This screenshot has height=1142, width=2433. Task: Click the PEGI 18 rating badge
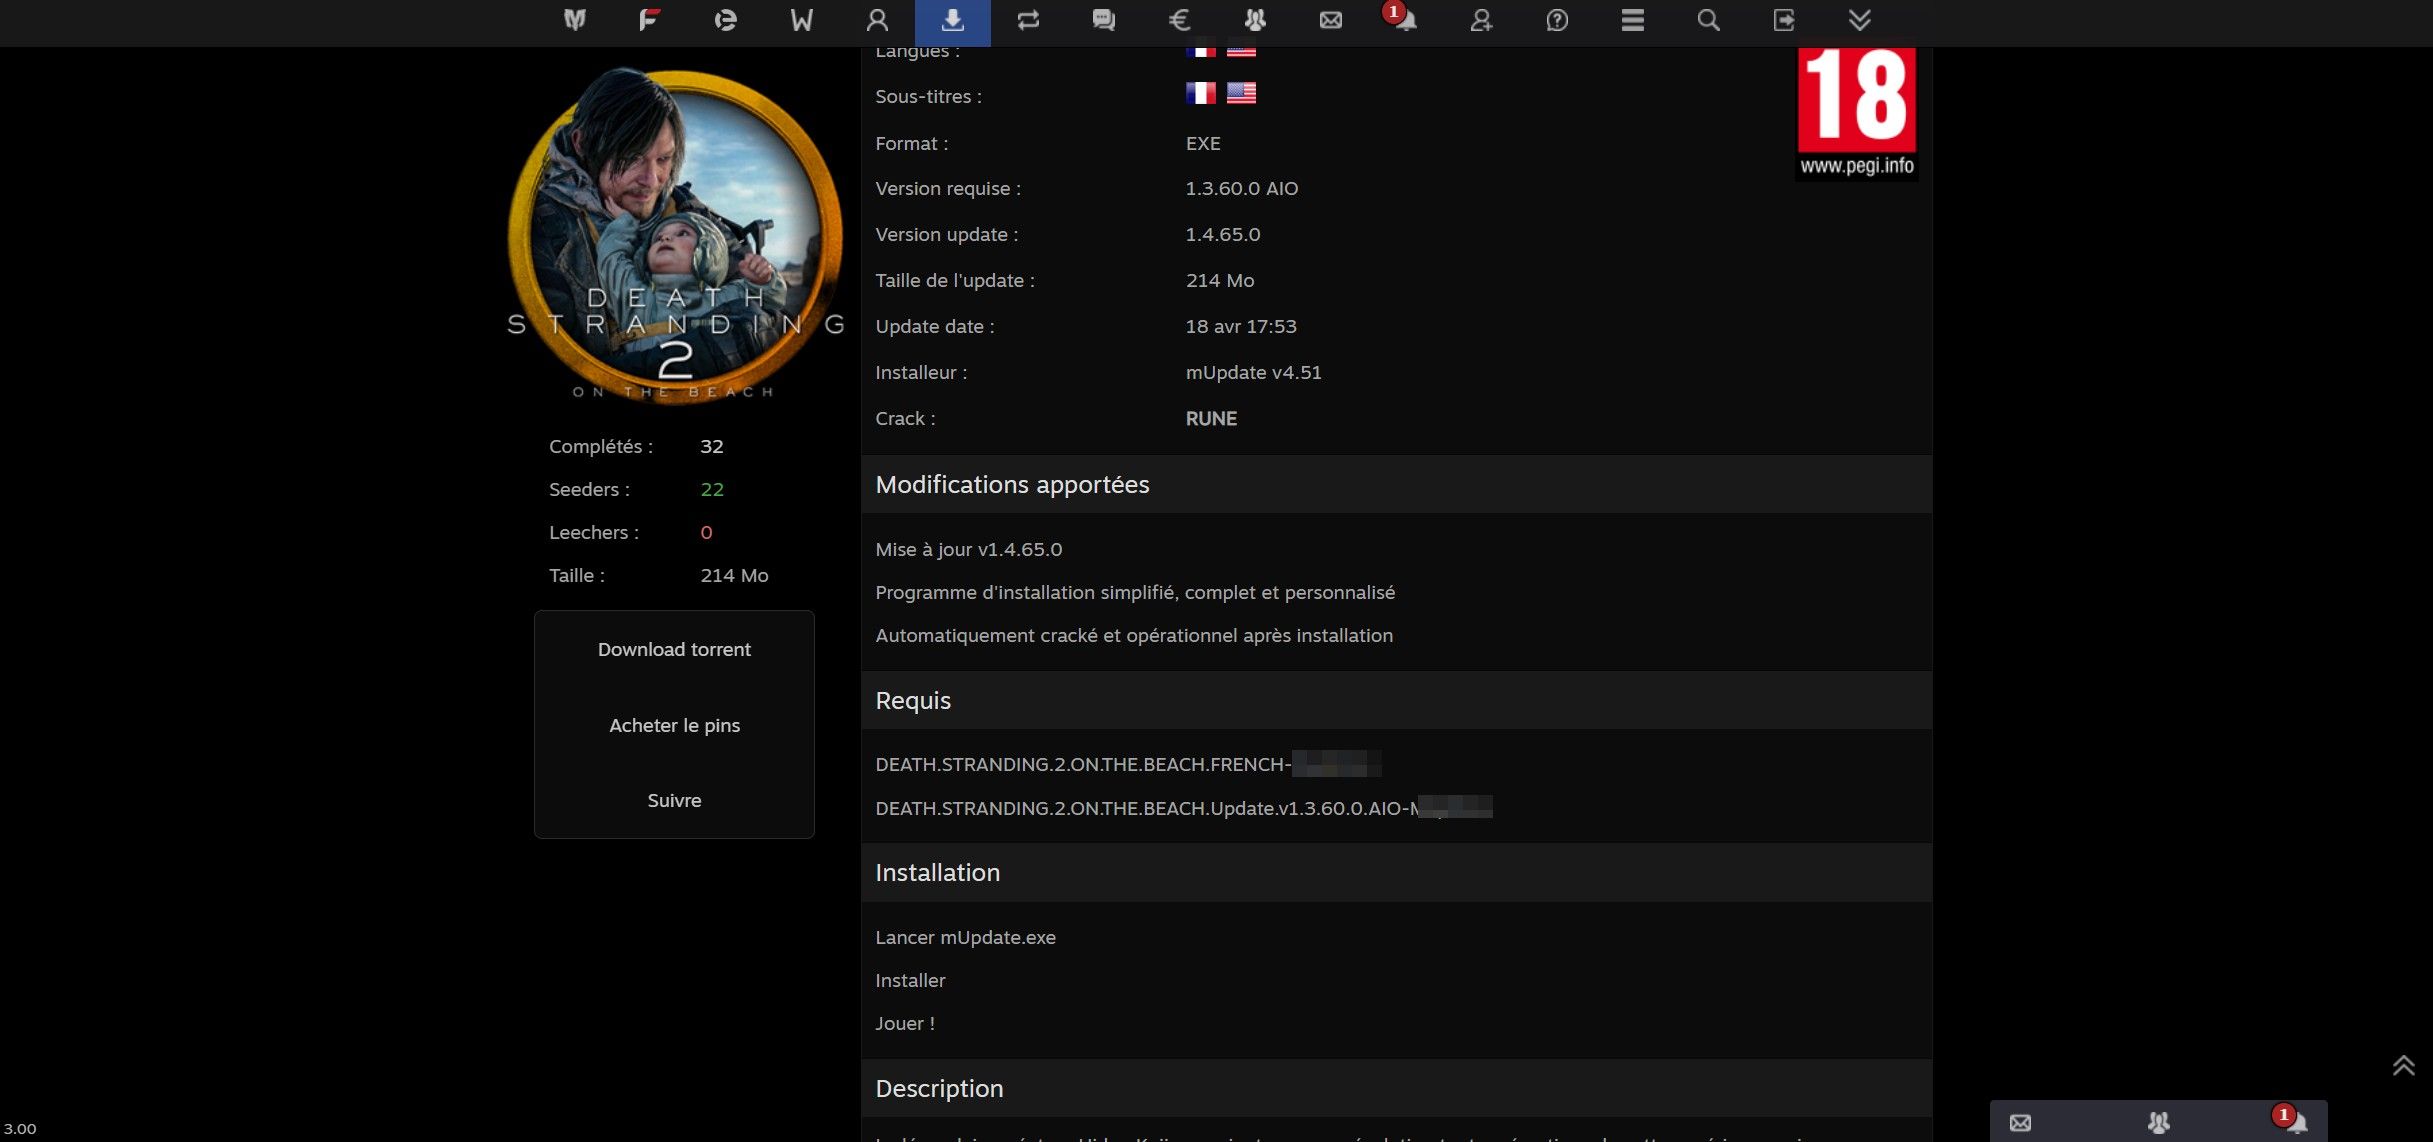(x=1856, y=110)
